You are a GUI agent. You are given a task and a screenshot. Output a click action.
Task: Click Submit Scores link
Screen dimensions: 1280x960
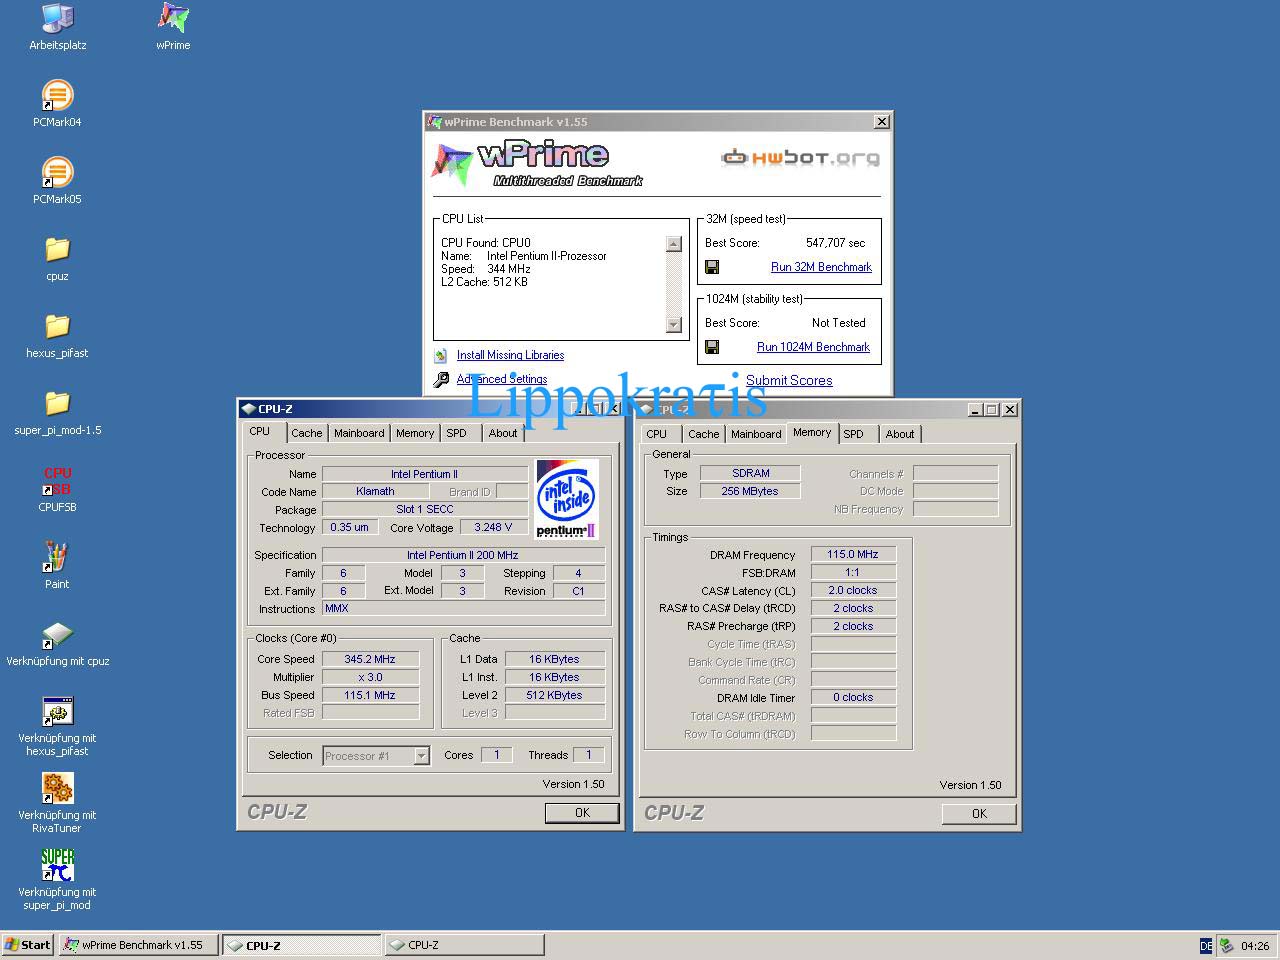click(x=789, y=380)
